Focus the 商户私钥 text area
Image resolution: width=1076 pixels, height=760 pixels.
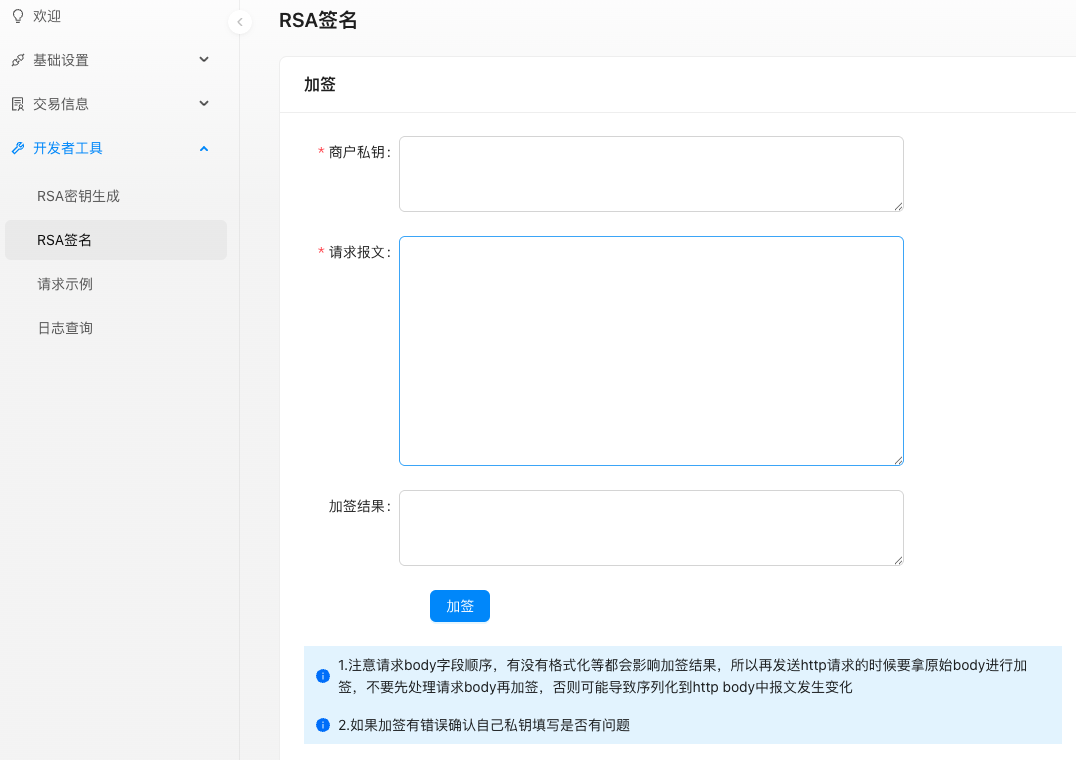(x=650, y=174)
